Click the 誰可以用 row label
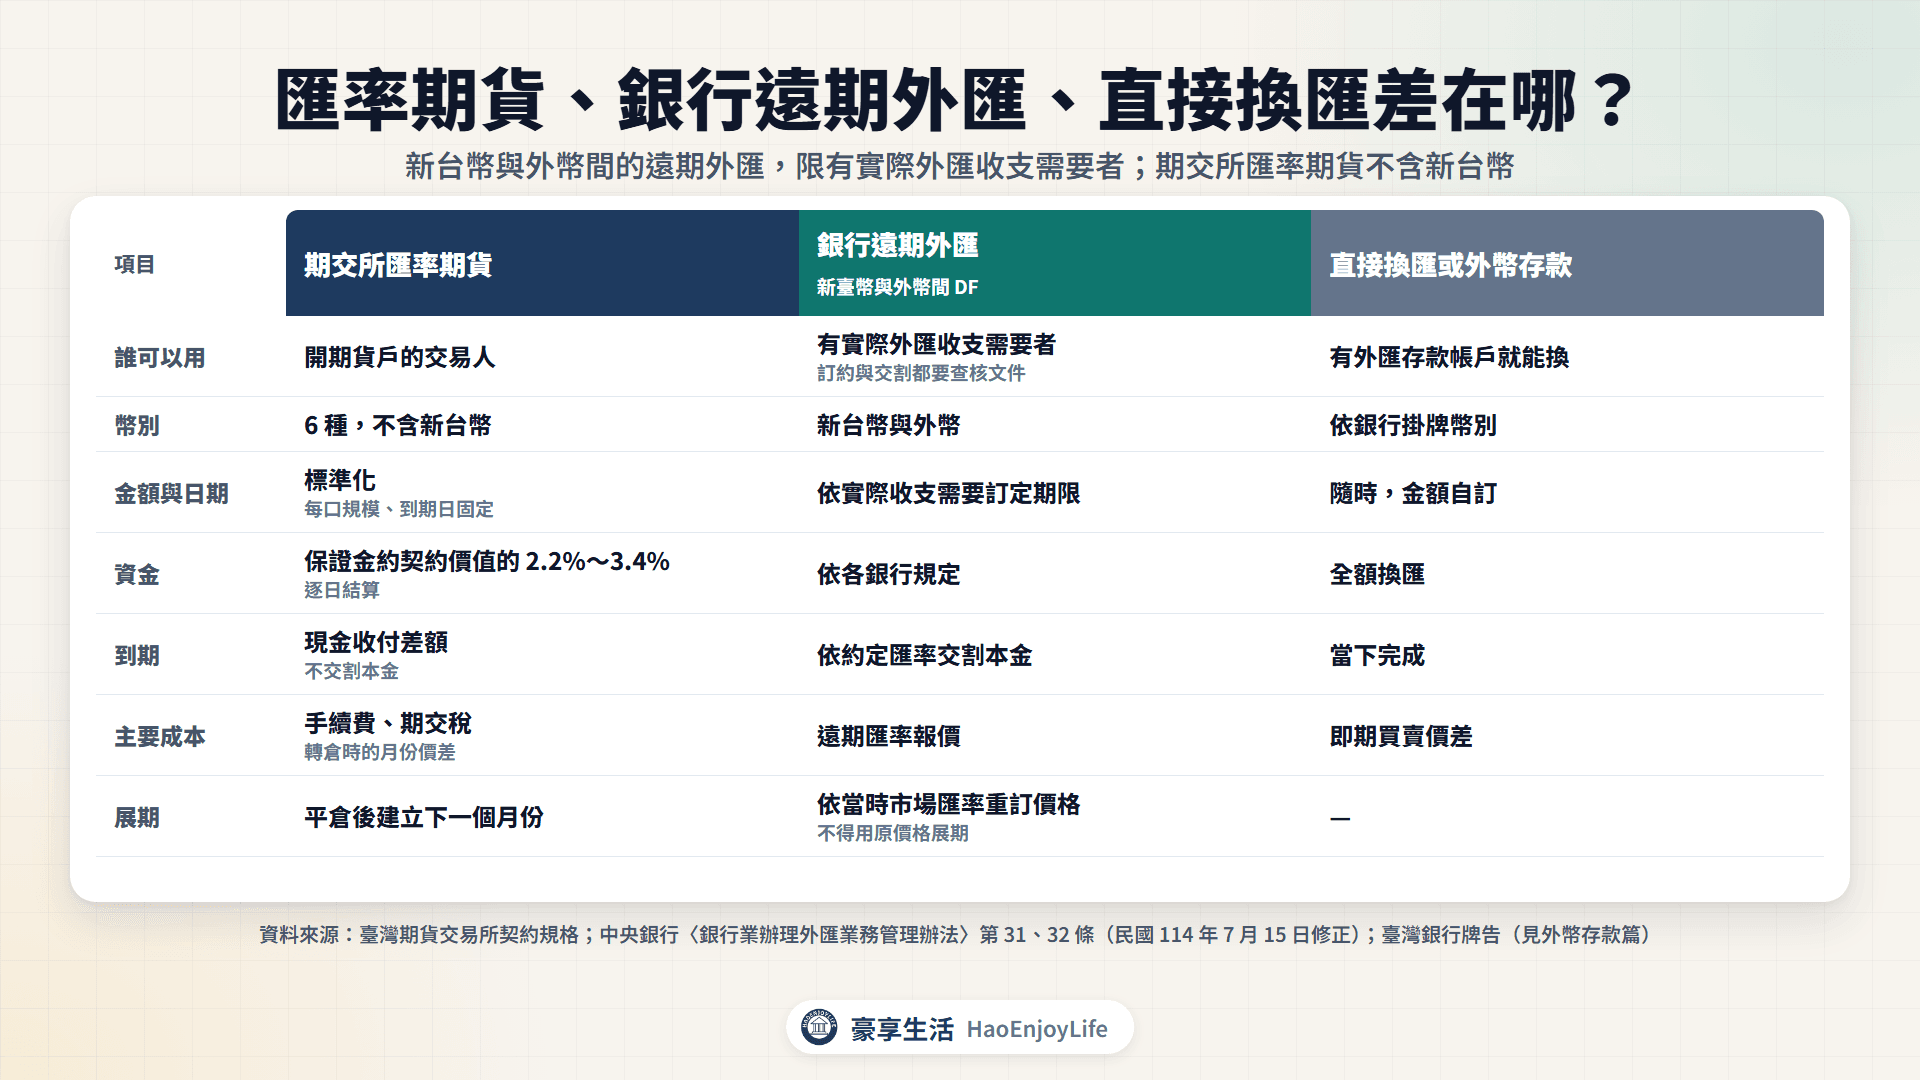Viewport: 1920px width, 1080px height. tap(160, 358)
